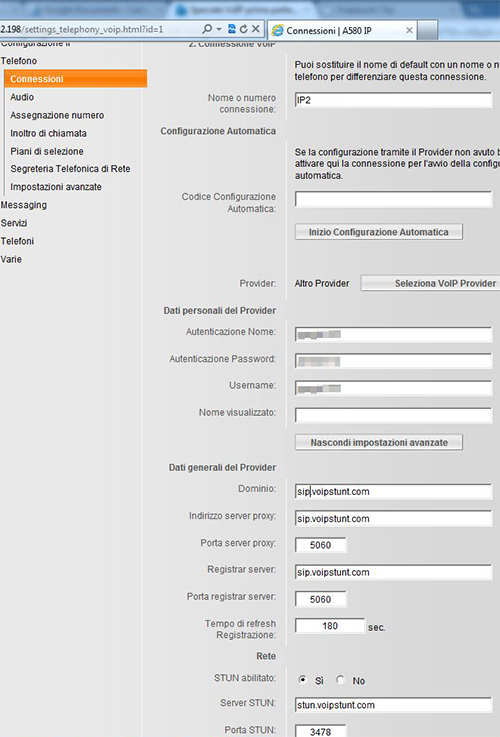Open the address bar dropdown arrow
Screen dimensions: 500x737
(219, 29)
